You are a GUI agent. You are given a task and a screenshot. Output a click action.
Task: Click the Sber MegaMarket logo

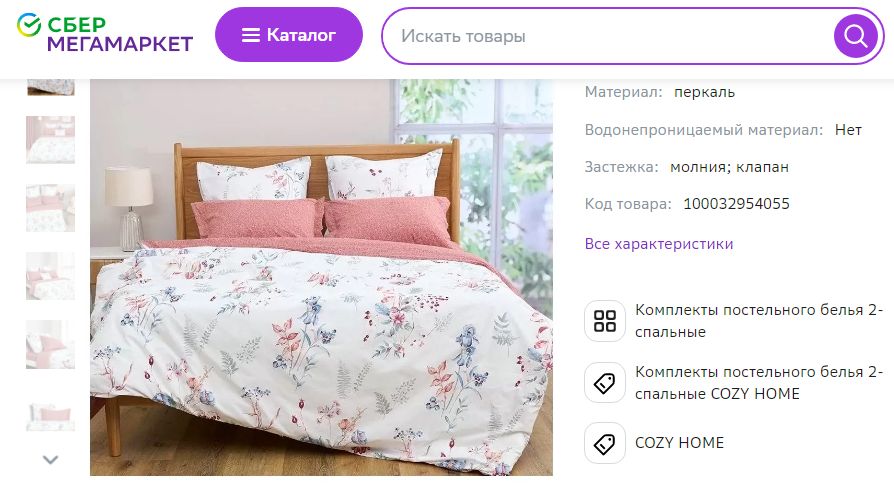105,34
